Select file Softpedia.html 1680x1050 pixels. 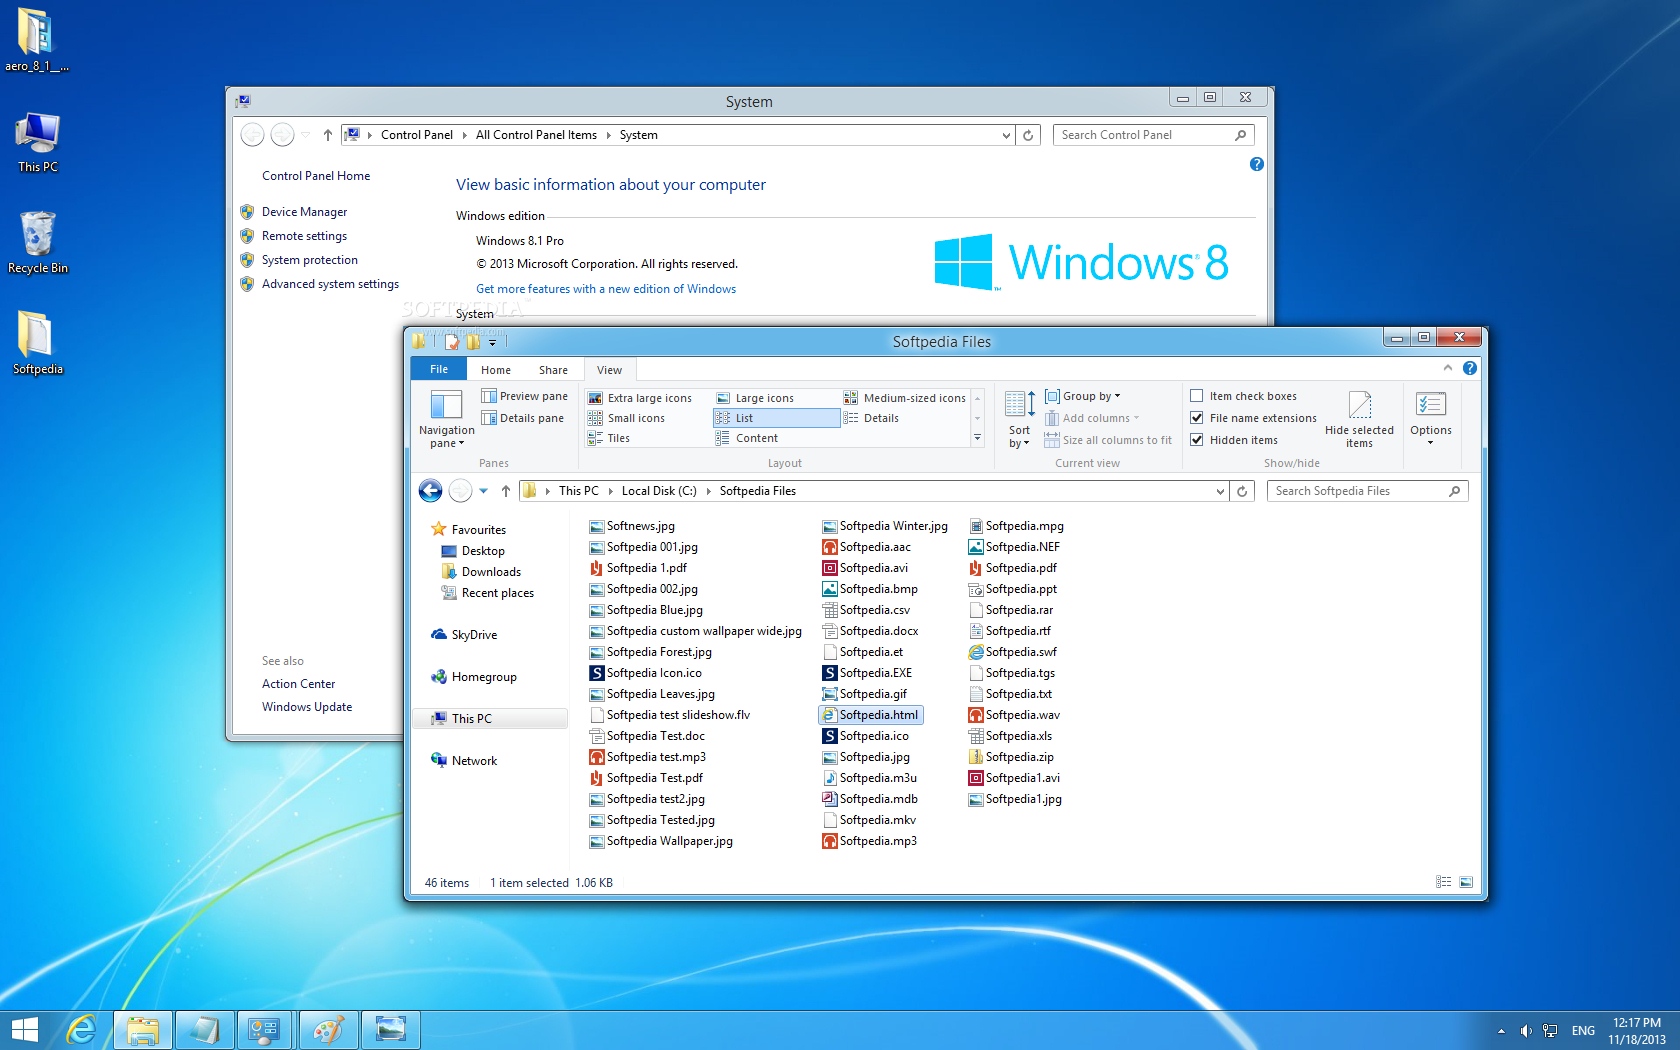click(870, 715)
